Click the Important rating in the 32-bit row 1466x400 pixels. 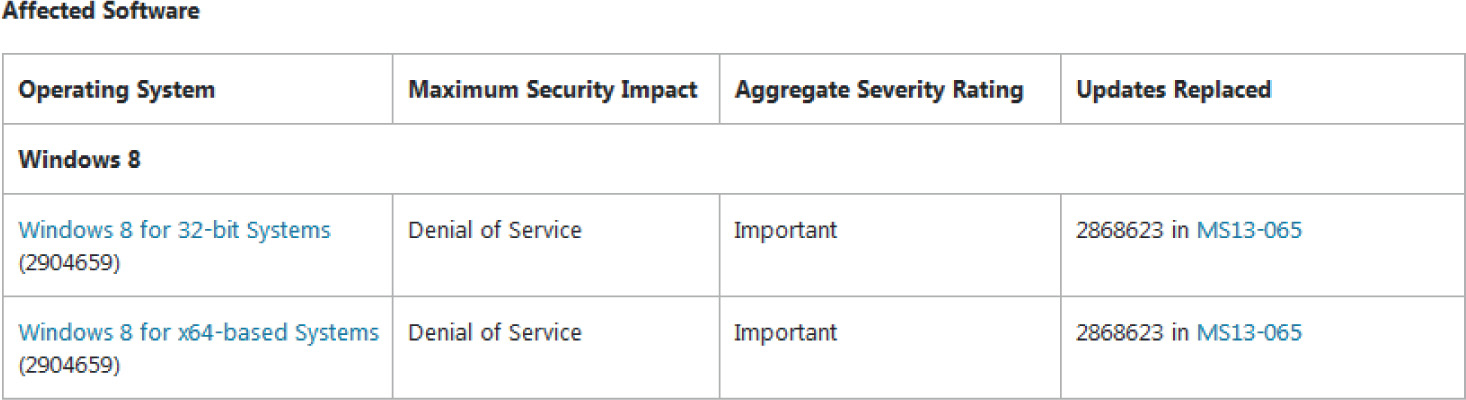(x=785, y=231)
